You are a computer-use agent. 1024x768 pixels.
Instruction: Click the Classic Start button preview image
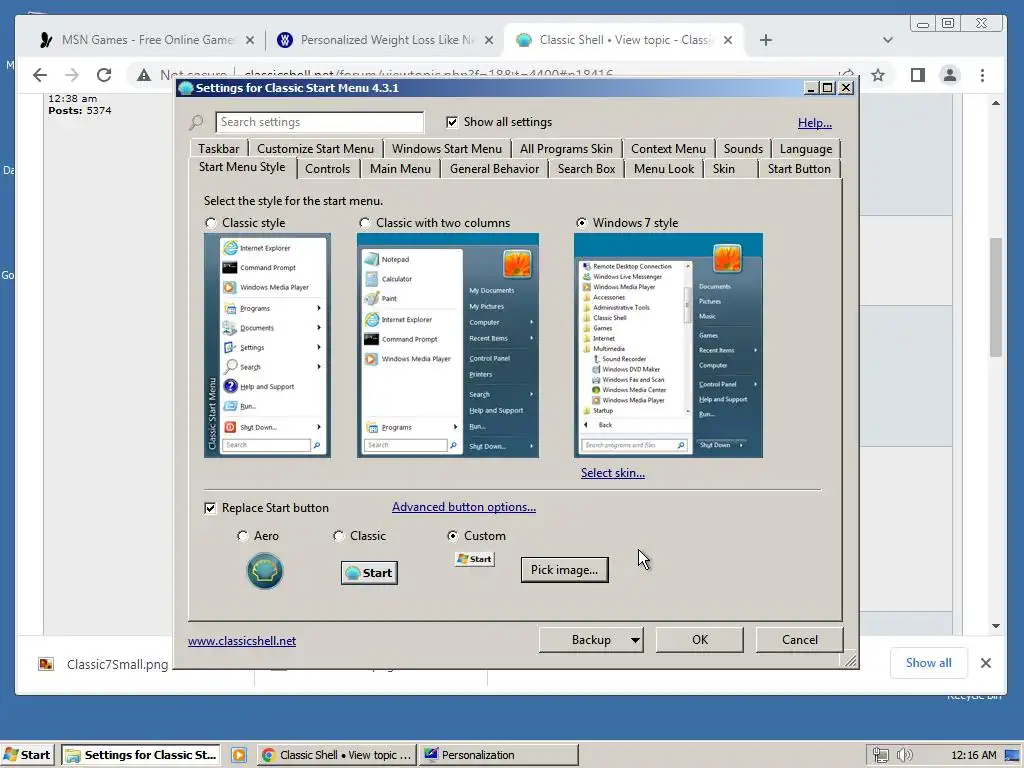(x=369, y=573)
